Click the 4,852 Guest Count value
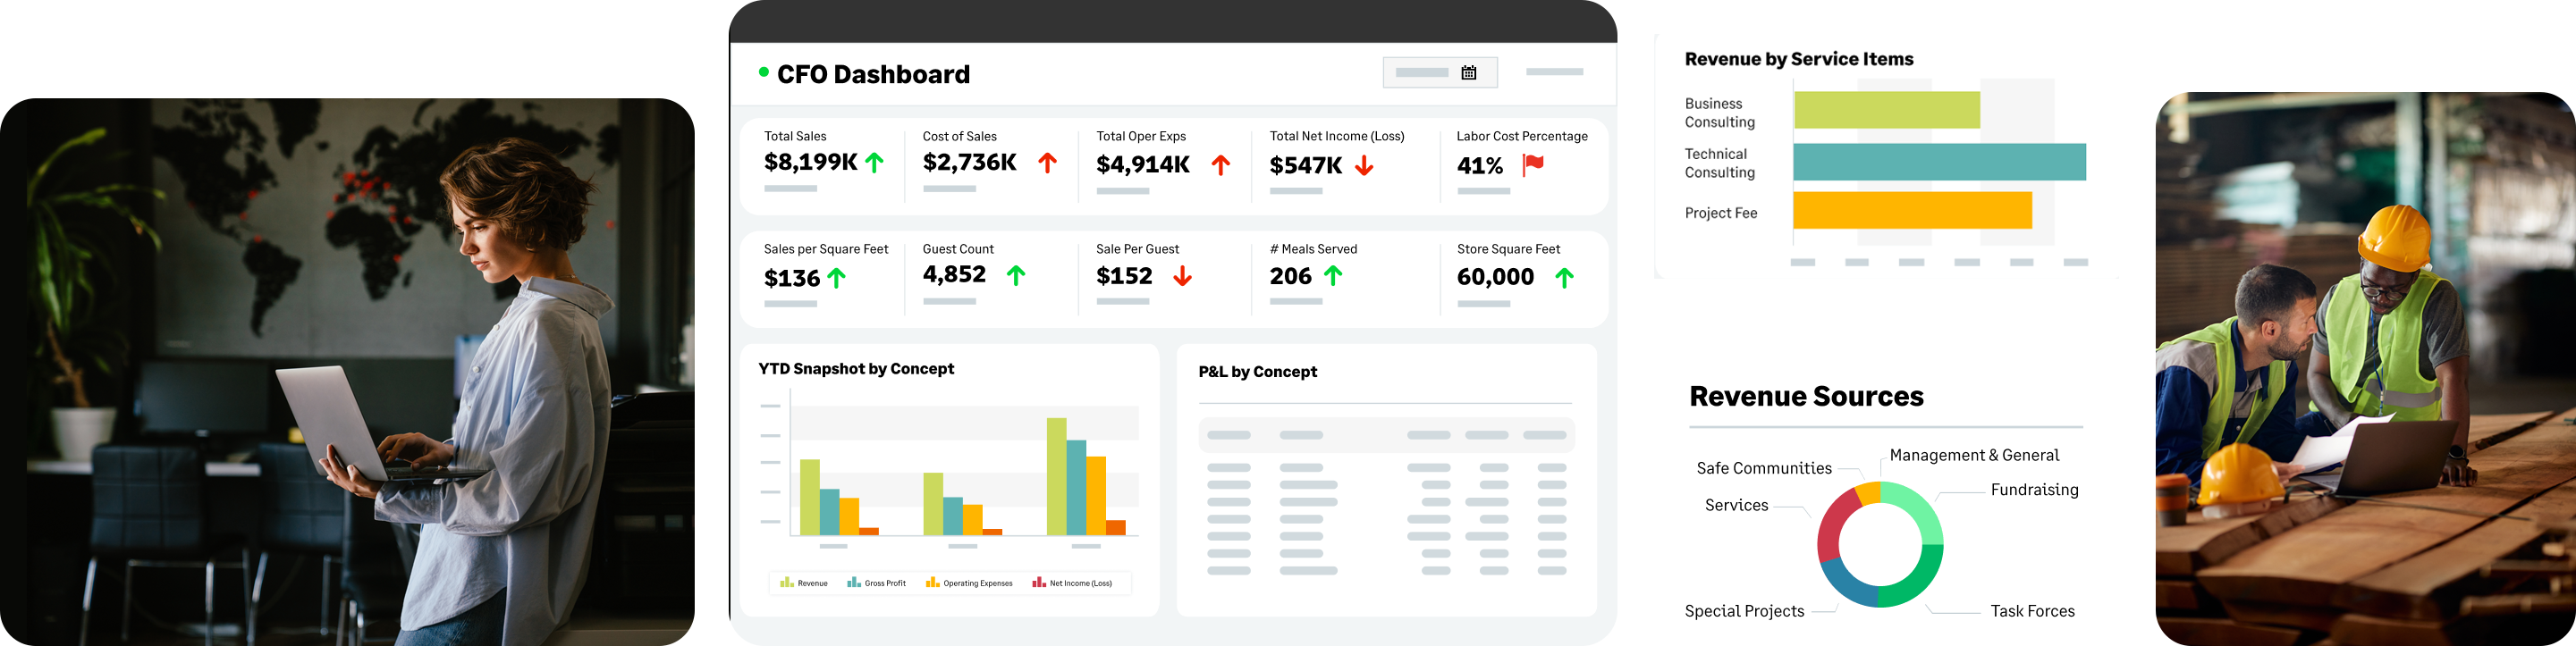 [x=954, y=274]
